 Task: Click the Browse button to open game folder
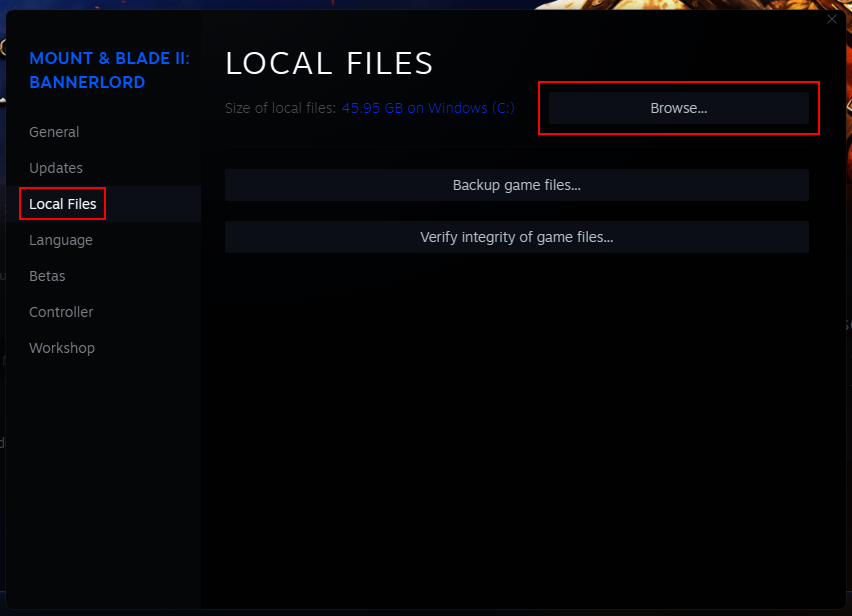click(678, 108)
